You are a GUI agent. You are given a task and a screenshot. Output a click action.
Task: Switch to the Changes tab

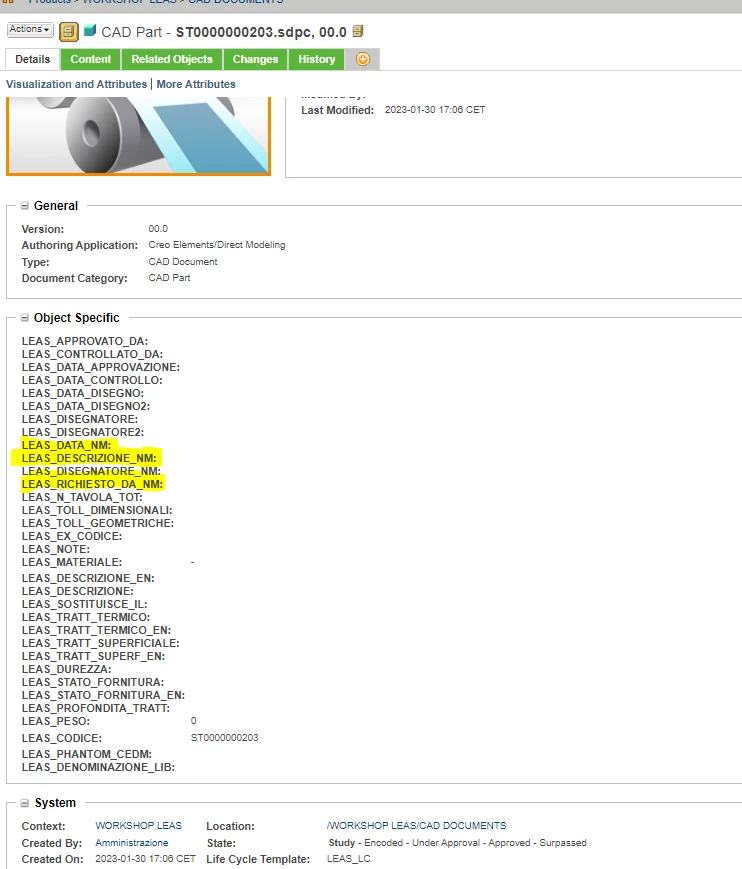tap(255, 59)
